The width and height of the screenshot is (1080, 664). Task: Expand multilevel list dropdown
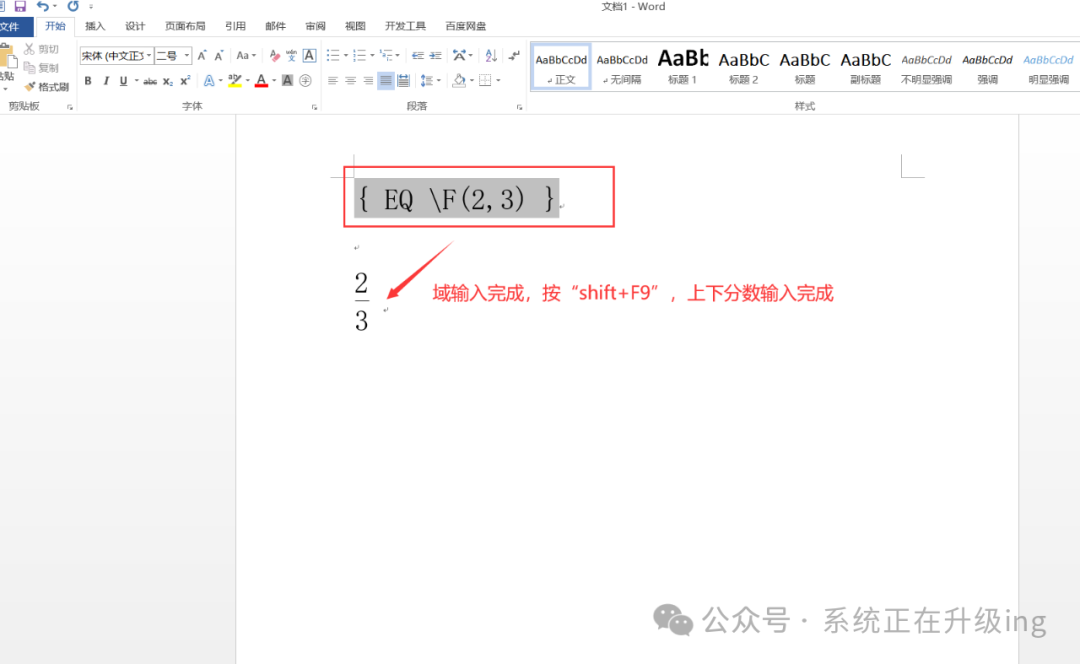coord(397,55)
